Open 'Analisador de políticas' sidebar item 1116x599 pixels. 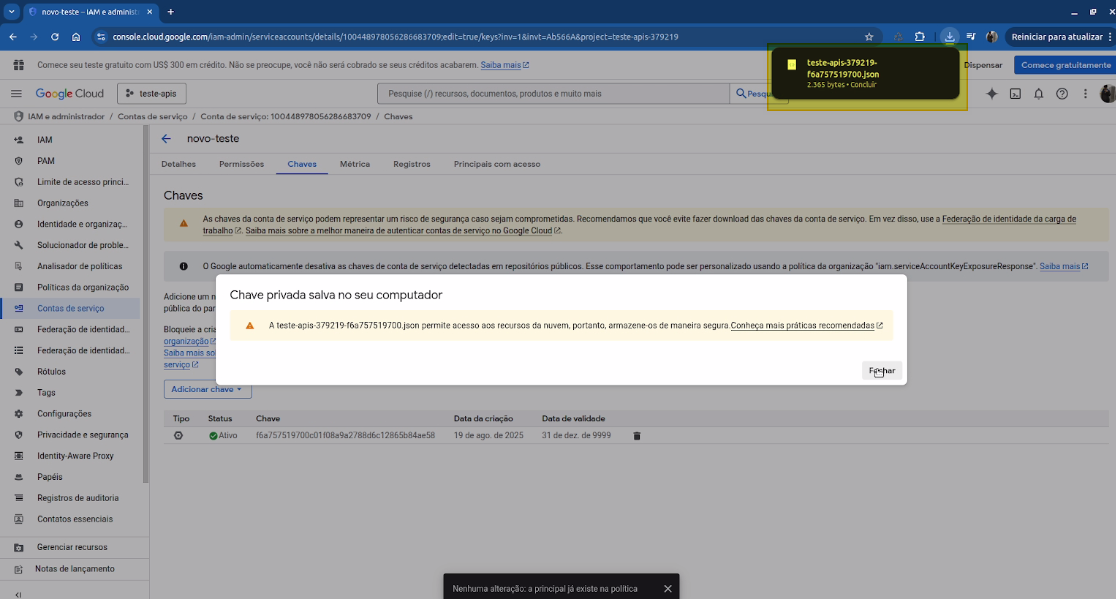tap(80, 266)
